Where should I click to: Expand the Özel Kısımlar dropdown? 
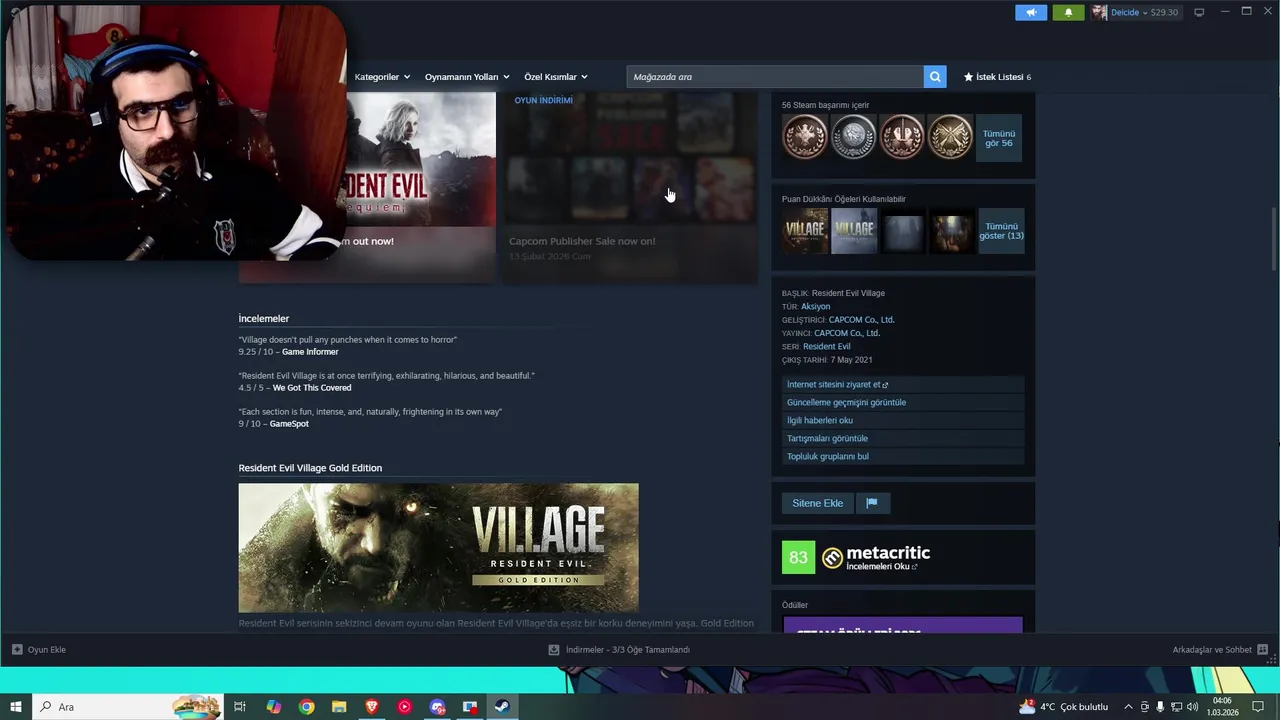(555, 77)
